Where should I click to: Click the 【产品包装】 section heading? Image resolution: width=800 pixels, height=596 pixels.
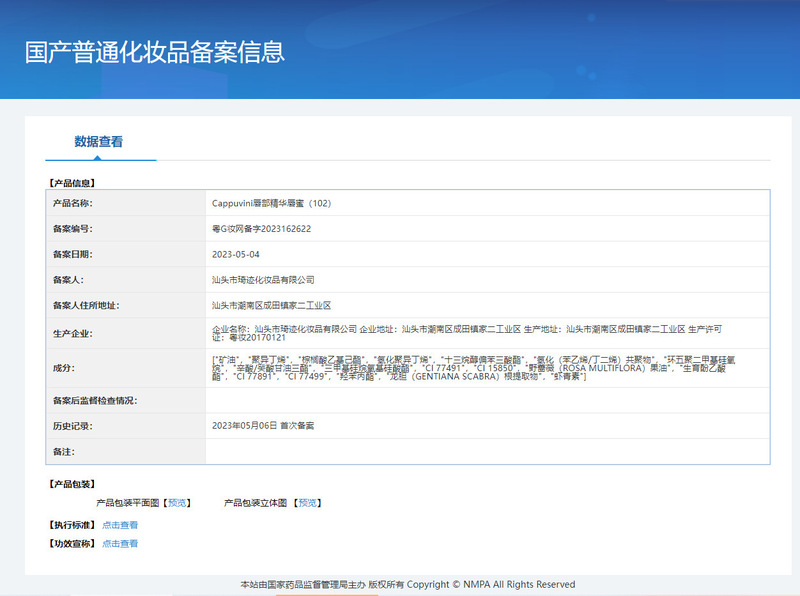coord(72,484)
